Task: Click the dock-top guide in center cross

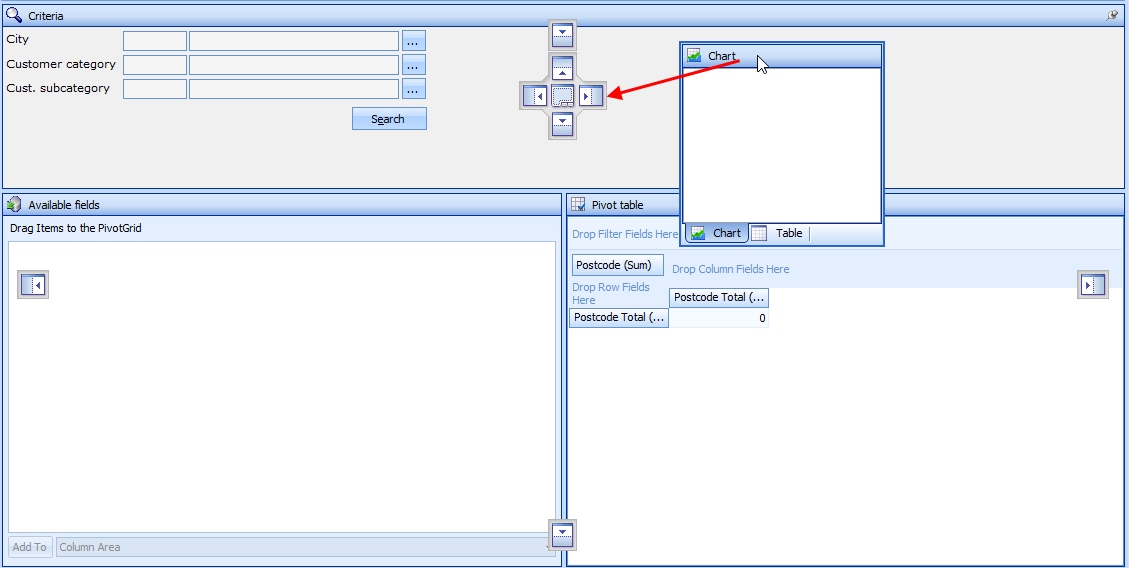Action: (x=563, y=69)
